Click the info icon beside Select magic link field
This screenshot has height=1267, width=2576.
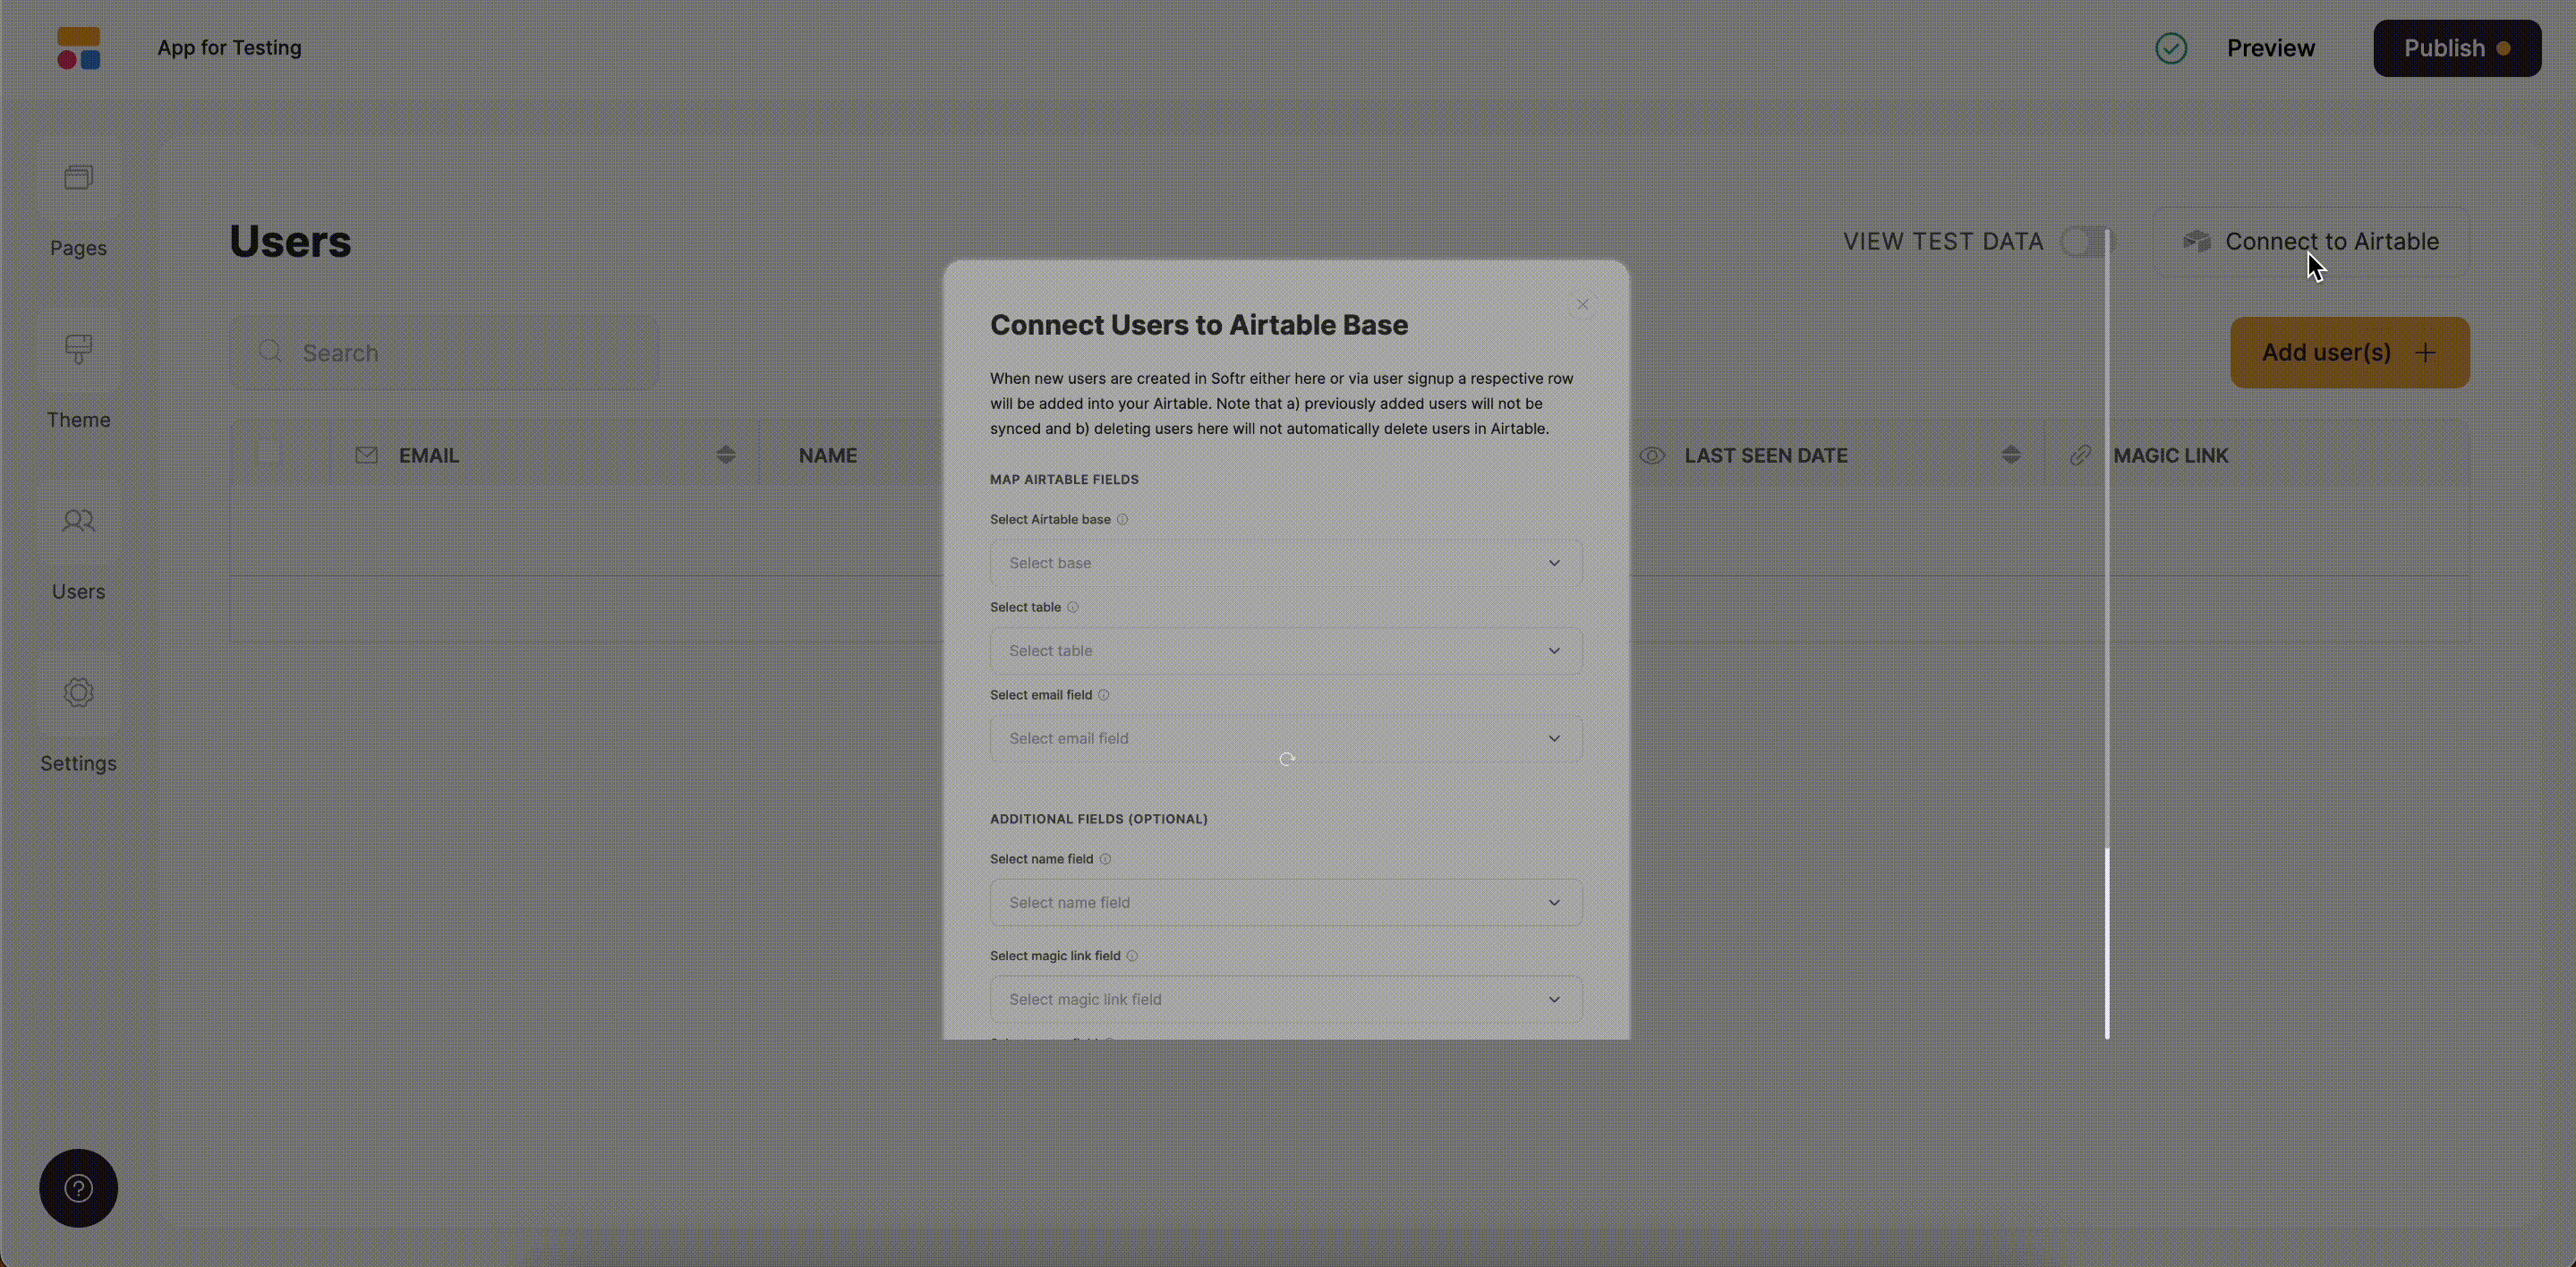tap(1132, 956)
